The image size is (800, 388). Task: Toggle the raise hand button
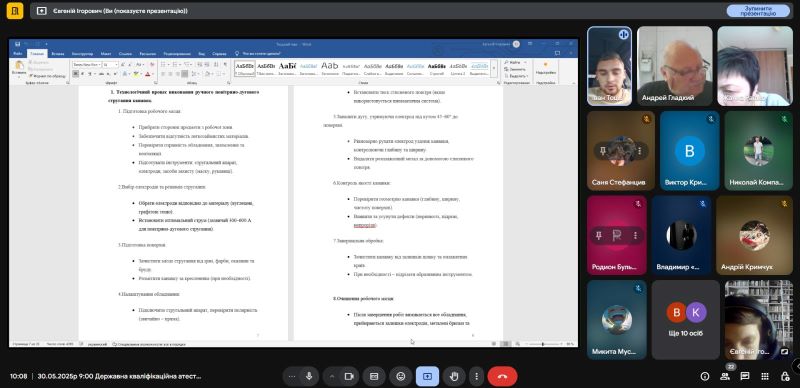pyautogui.click(x=454, y=376)
